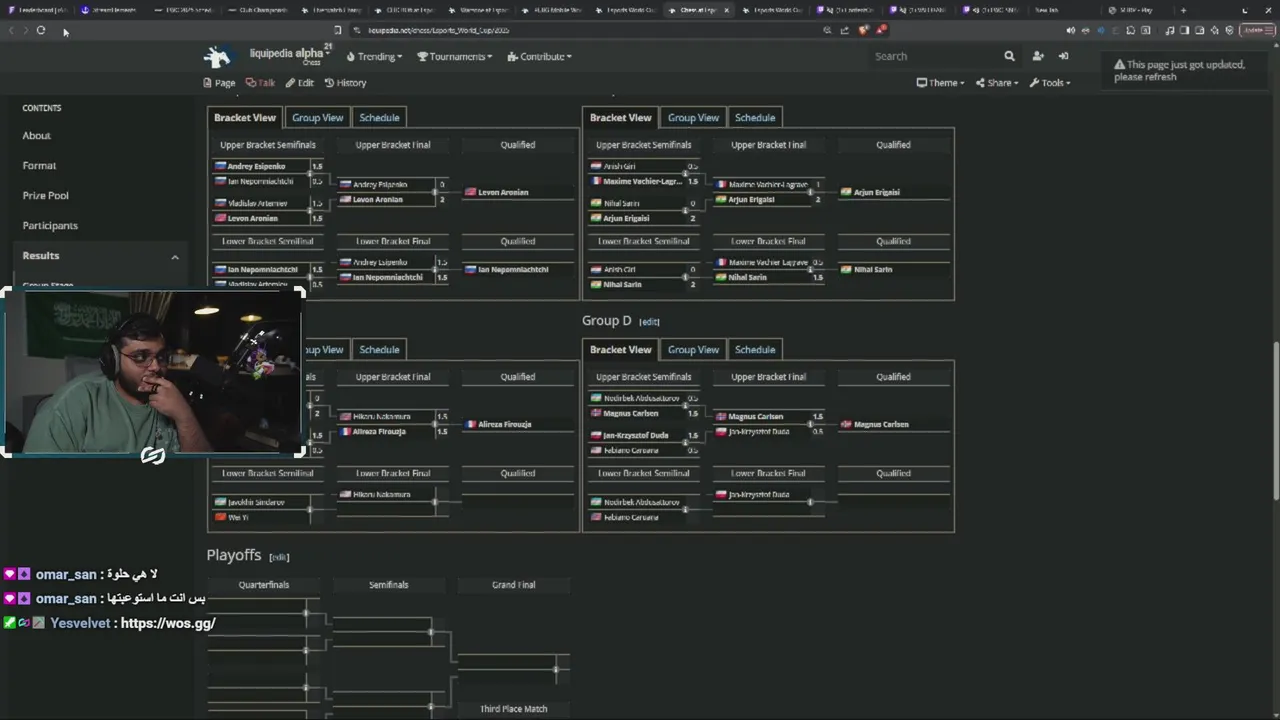This screenshot has width=1280, height=720.
Task: Click the edit link beside Playoffs
Action: tap(279, 557)
